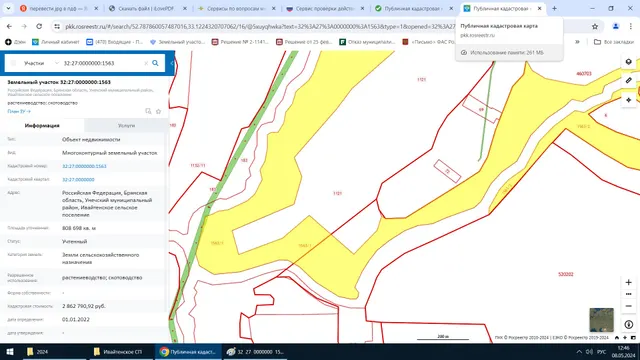640x360 pixels.
Task: Select the ruler measurement tool on map
Action: pos(629,80)
